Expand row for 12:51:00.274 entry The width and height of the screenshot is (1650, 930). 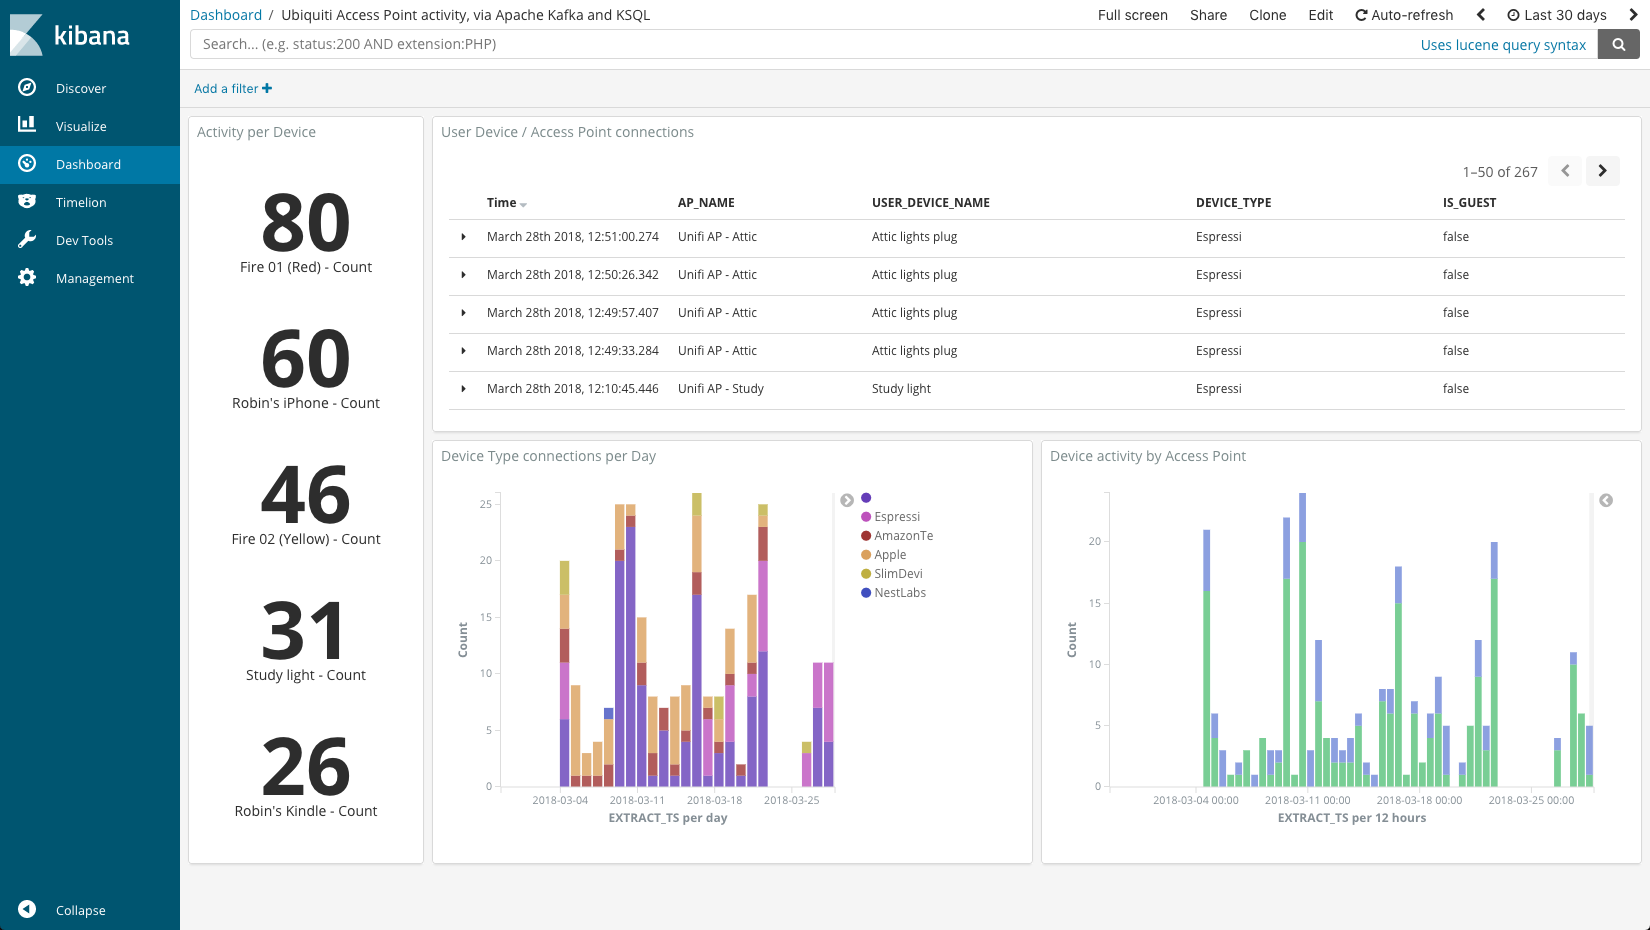point(463,237)
